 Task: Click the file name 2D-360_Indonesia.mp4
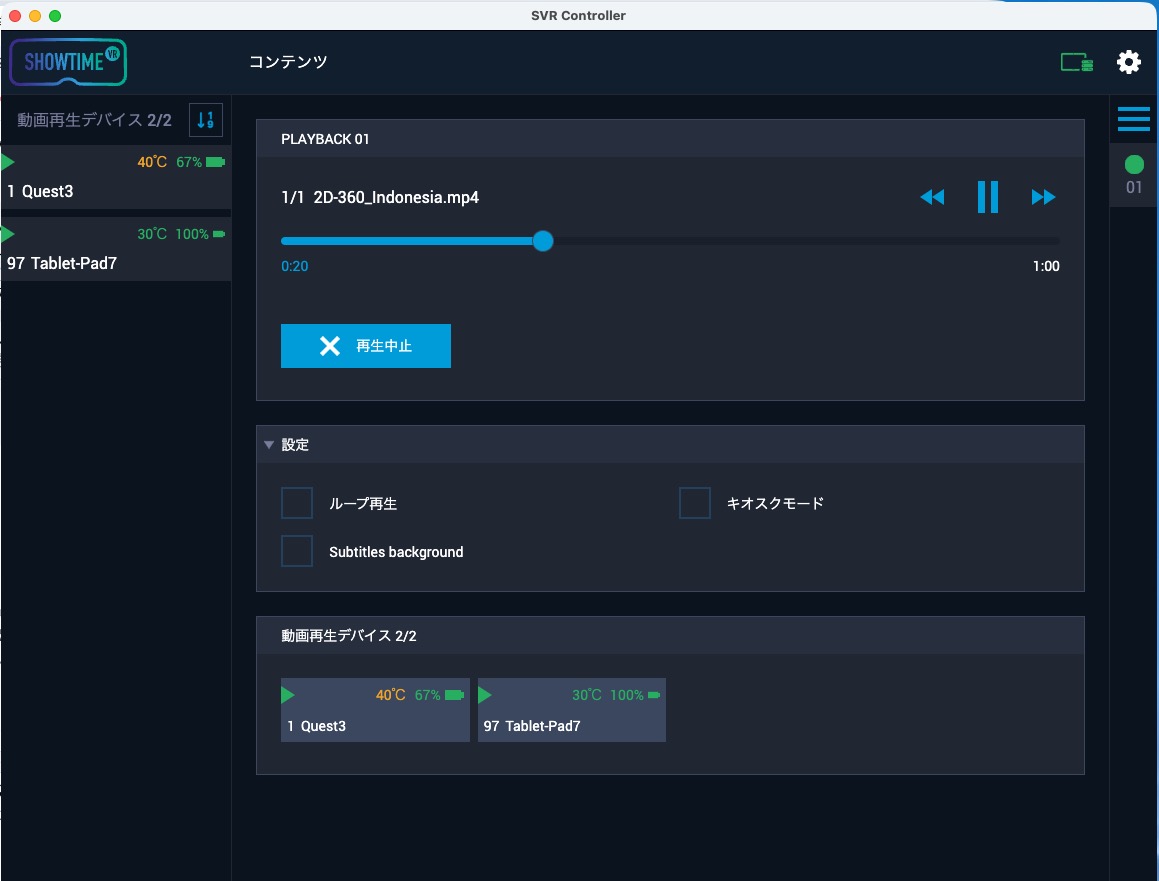[x=396, y=197]
